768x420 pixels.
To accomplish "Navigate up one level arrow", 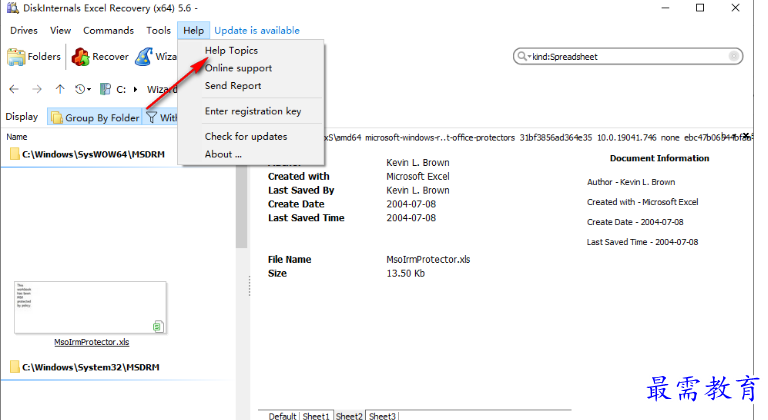I will point(60,89).
